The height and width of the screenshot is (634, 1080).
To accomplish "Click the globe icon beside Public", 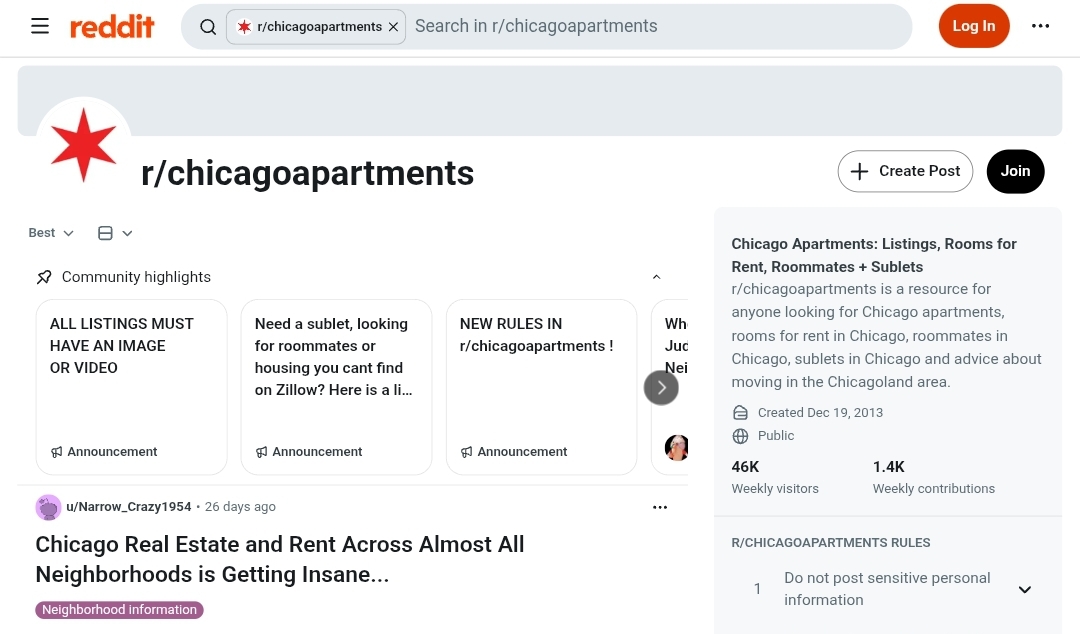I will coord(740,436).
